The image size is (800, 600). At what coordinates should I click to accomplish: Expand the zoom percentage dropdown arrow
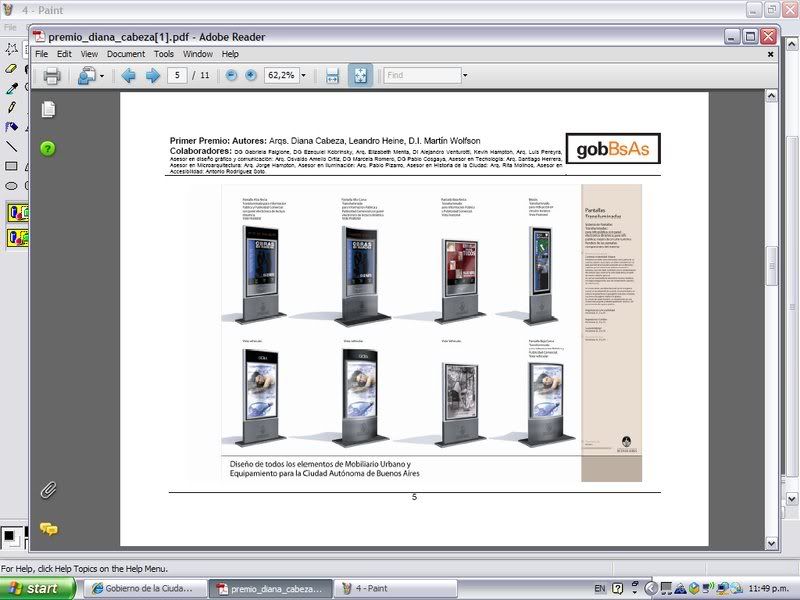point(305,76)
